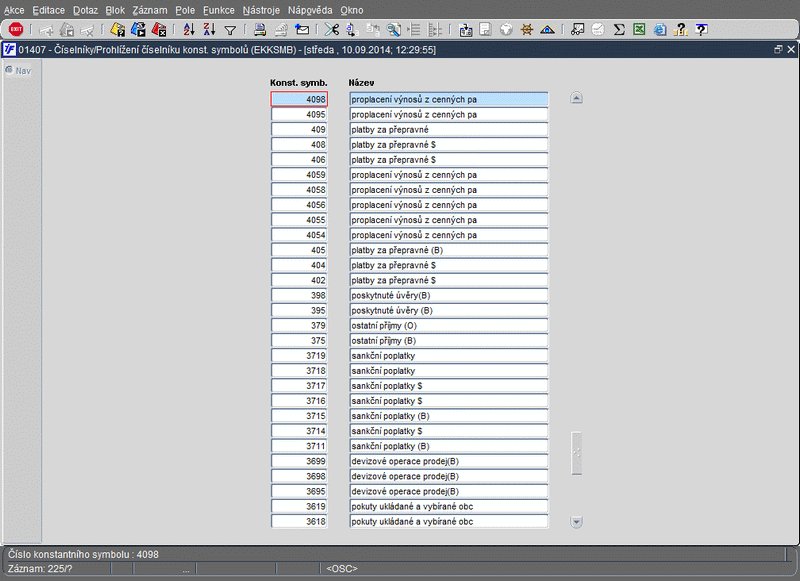This screenshot has width=800, height=581.
Task: Click the Sigma sum icon
Action: 619,30
